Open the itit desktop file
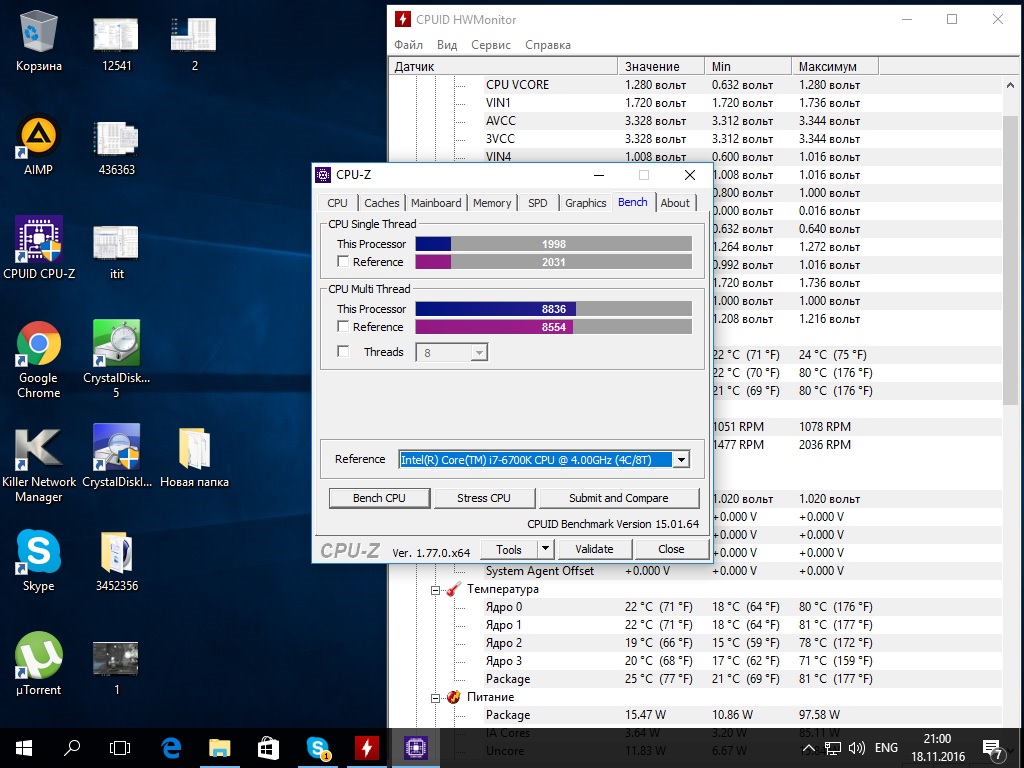Viewport: 1024px width, 768px height. (116, 251)
